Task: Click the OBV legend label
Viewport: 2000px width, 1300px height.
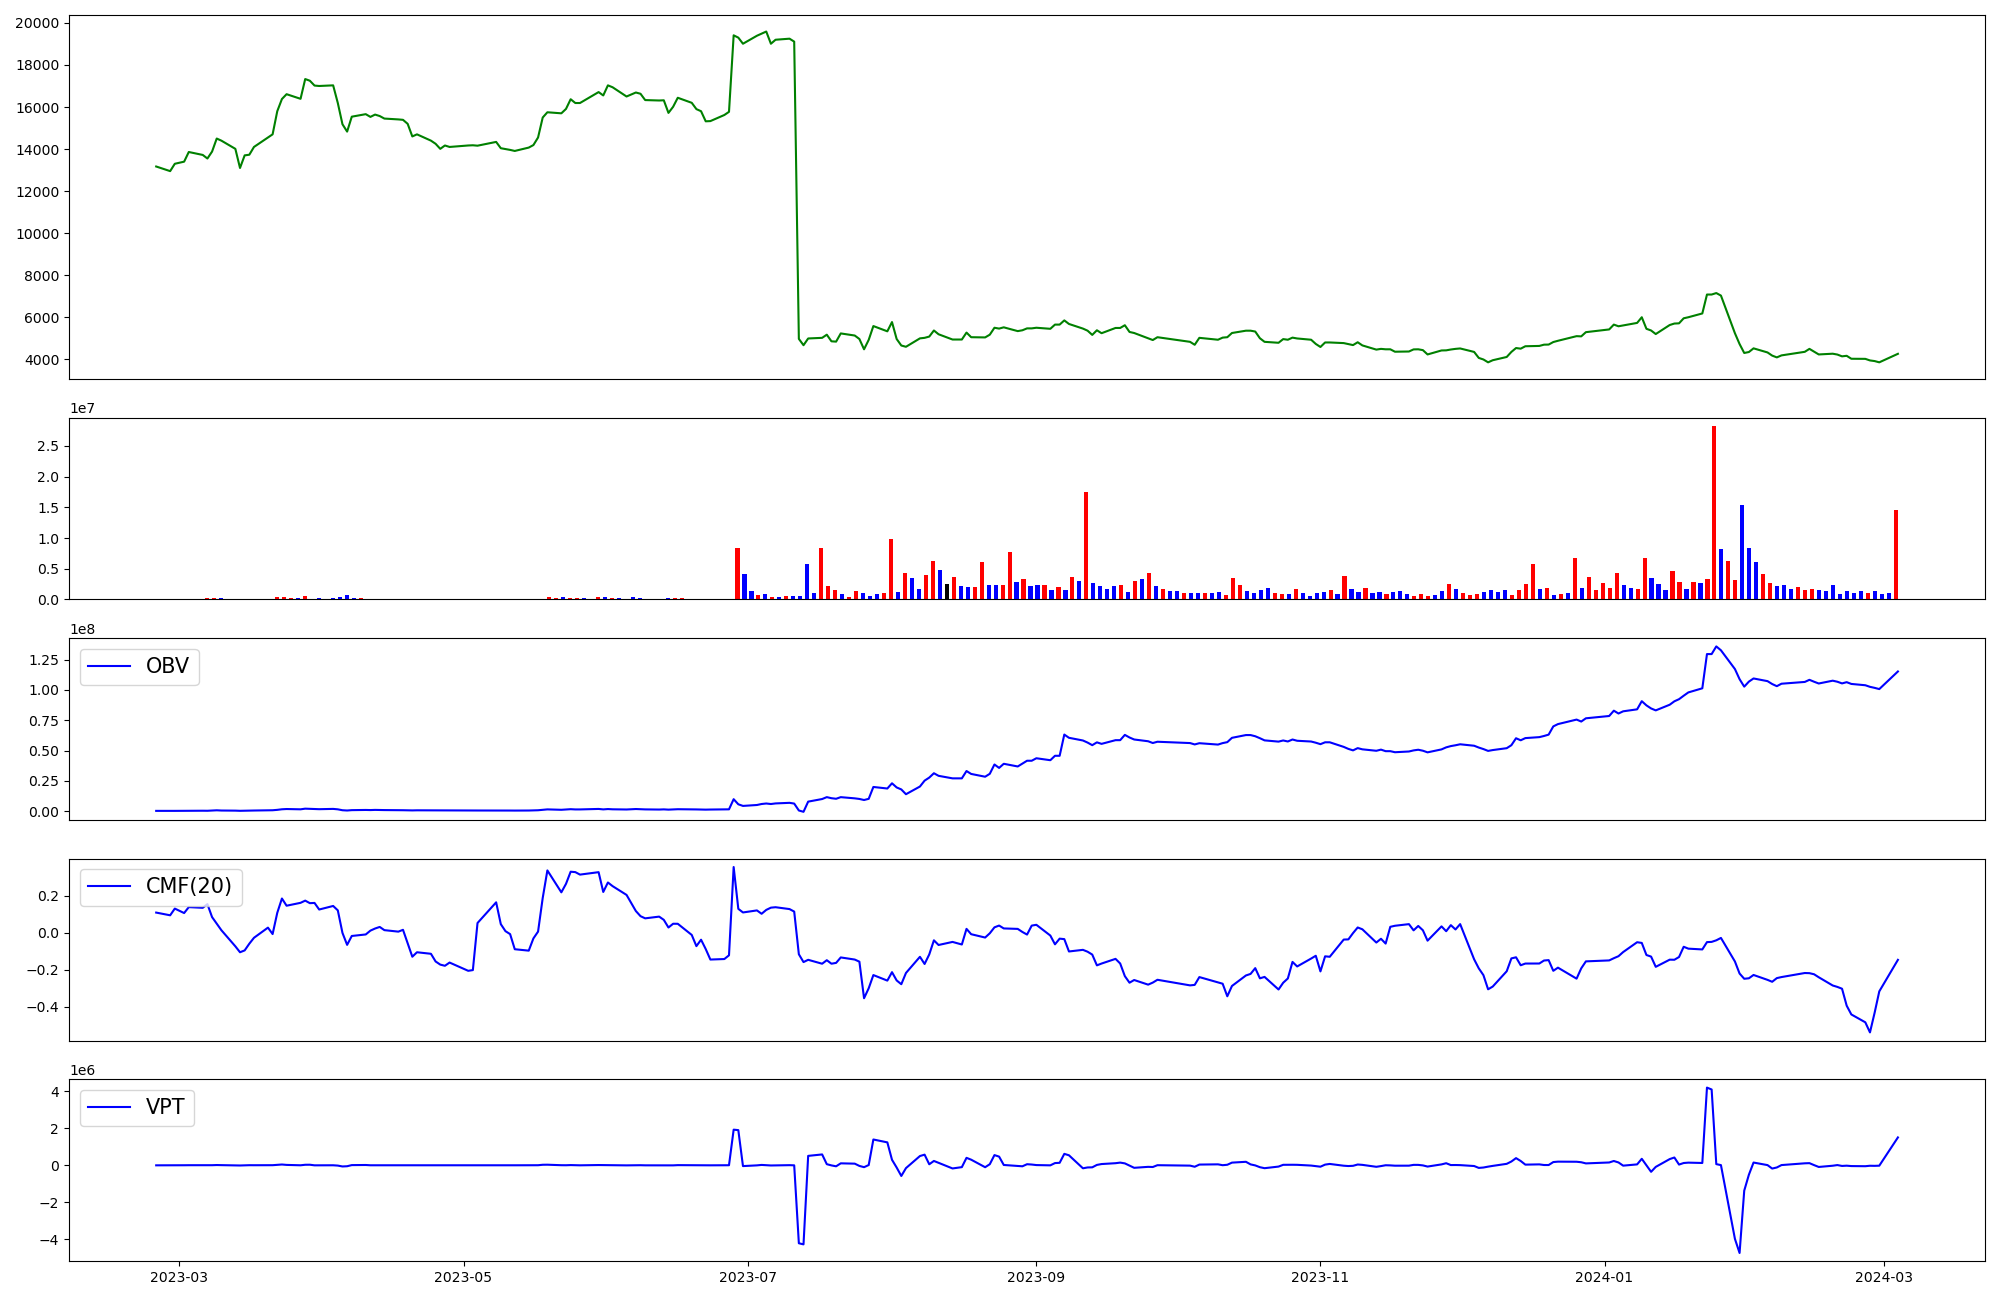Action: coord(167,666)
